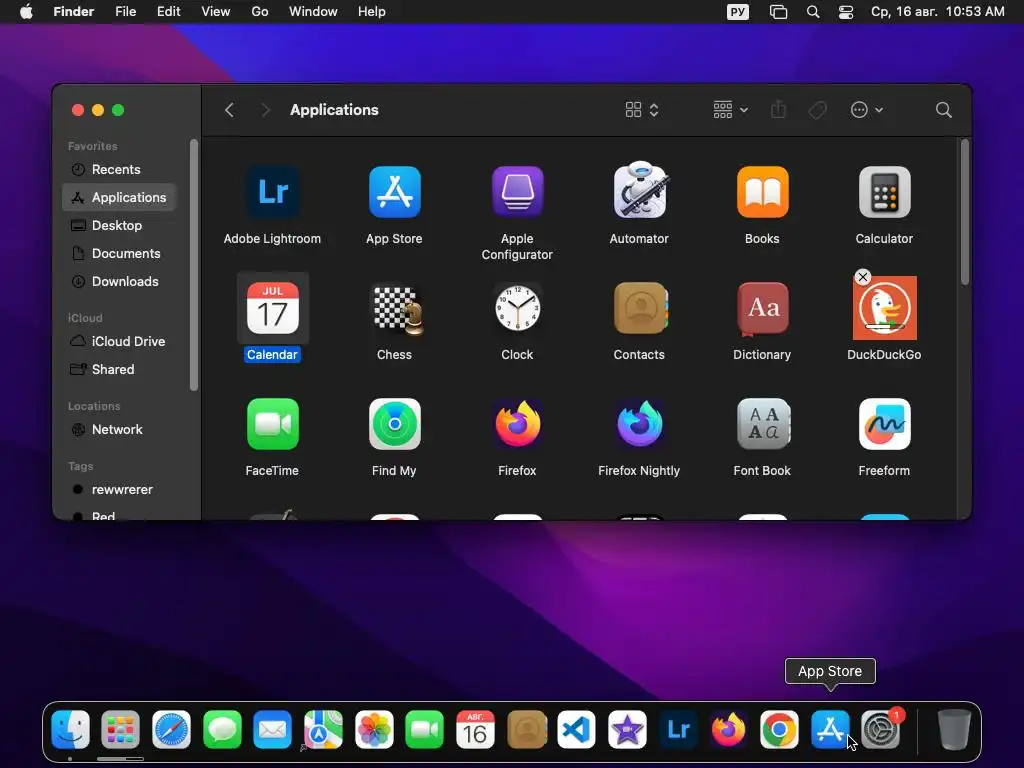Open Mail from the Dock
Viewport: 1024px width, 768px height.
click(272, 729)
